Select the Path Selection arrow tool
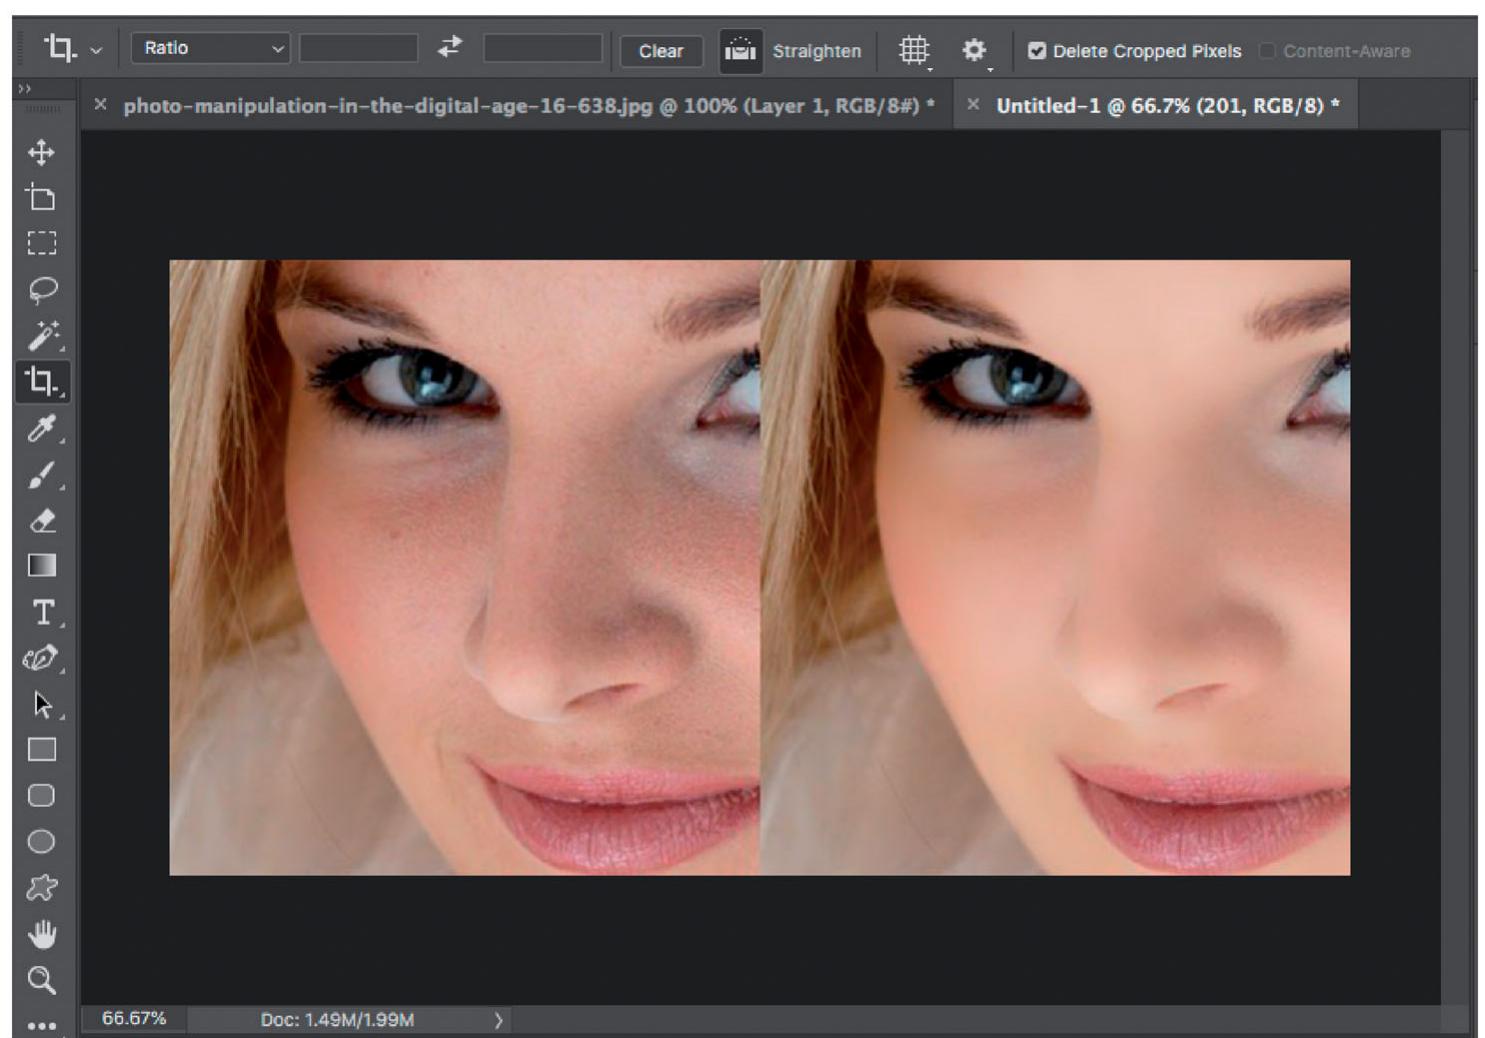The image size is (1485, 1038). pos(42,704)
